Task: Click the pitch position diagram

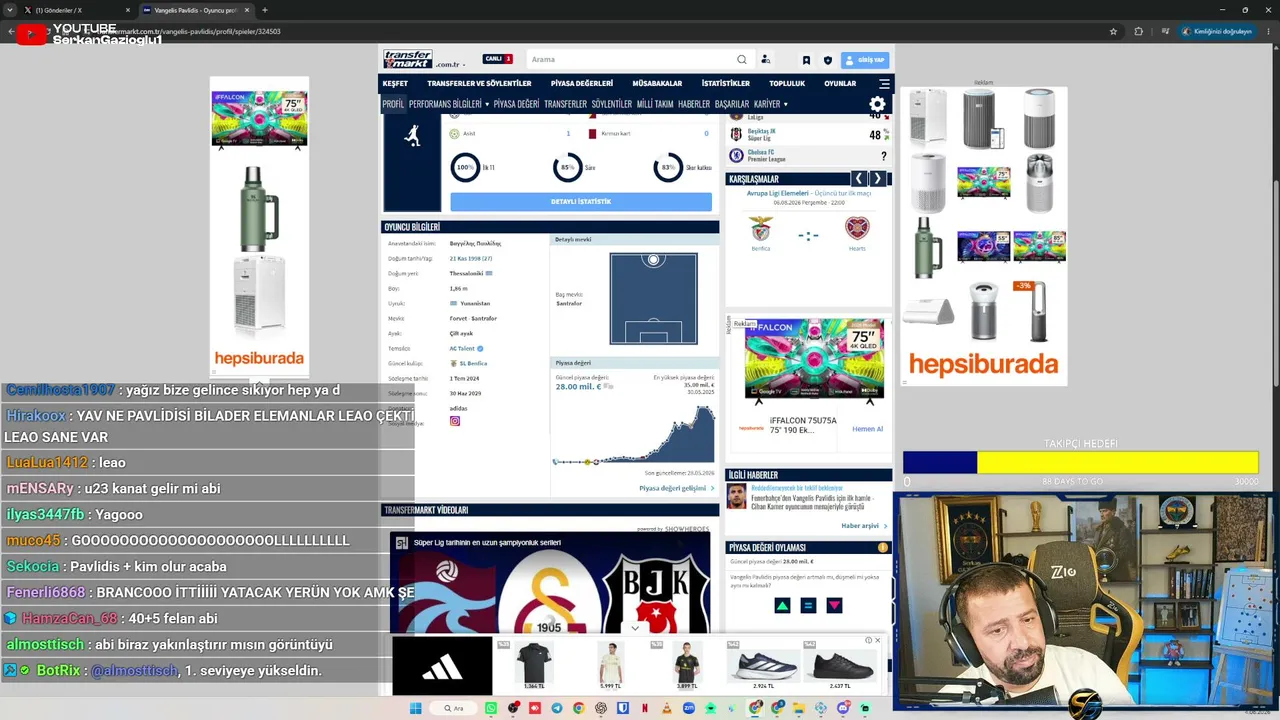Action: (653, 298)
